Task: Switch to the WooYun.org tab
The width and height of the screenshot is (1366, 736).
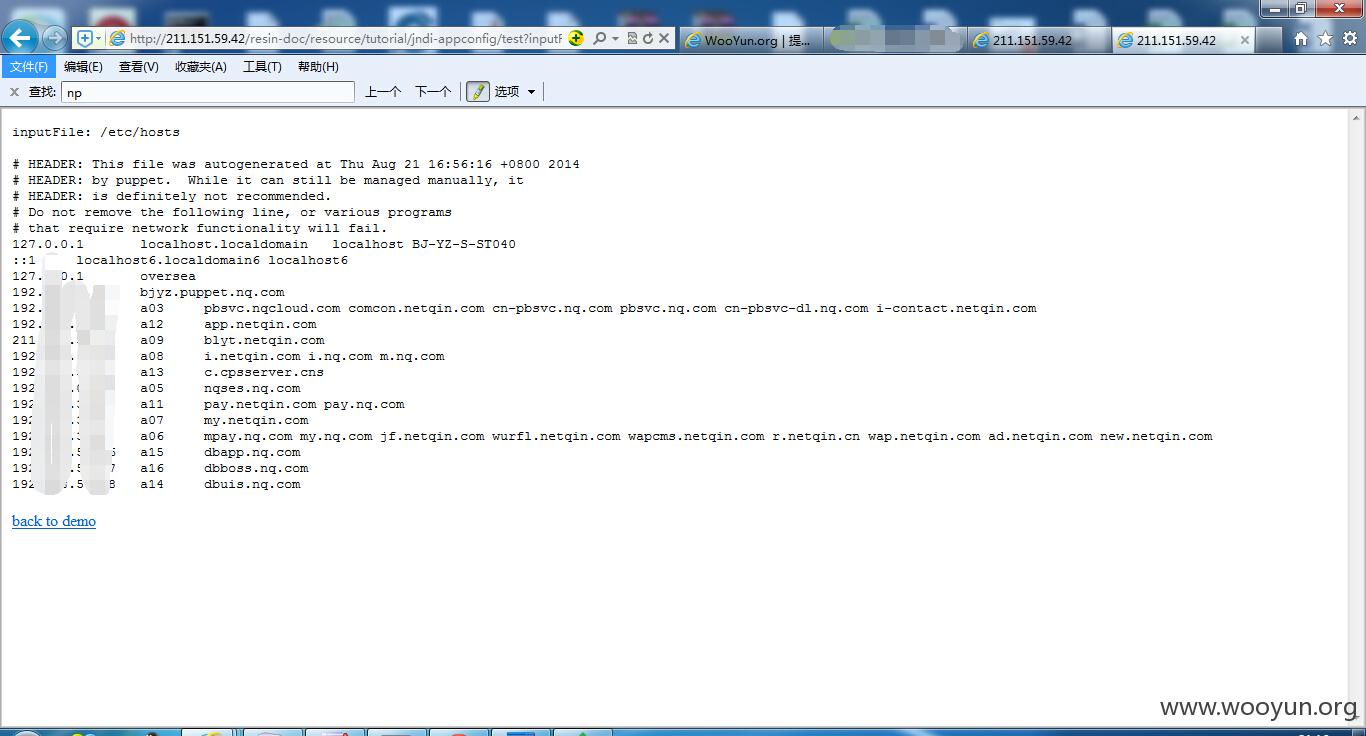Action: click(752, 40)
